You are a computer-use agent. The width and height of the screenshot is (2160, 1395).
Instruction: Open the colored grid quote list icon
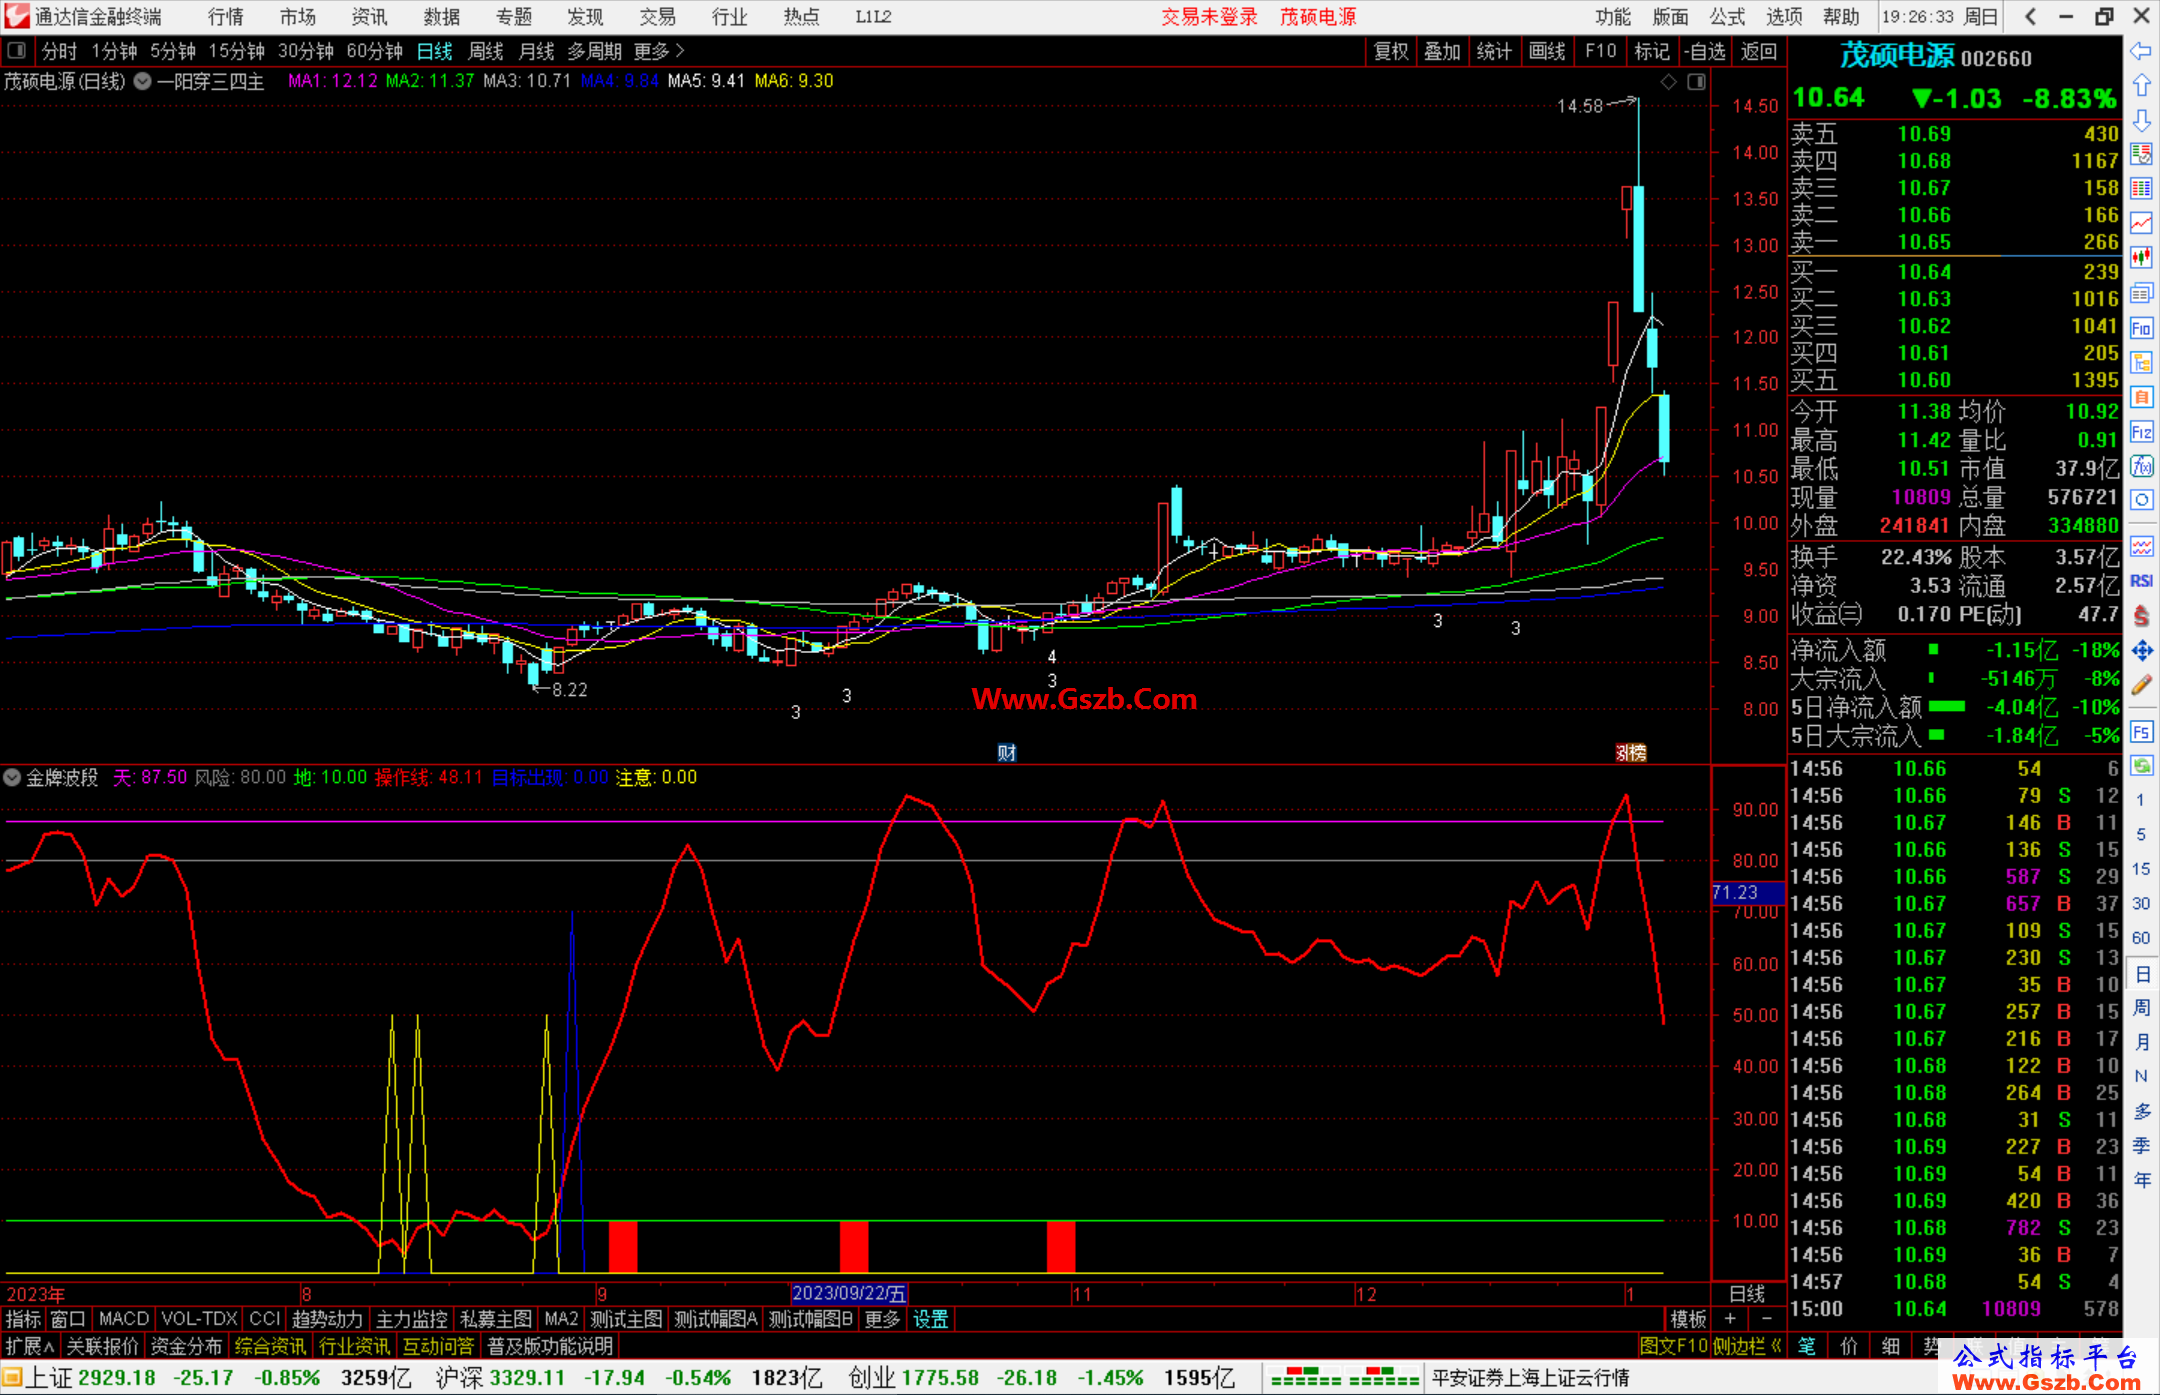coord(2141,189)
